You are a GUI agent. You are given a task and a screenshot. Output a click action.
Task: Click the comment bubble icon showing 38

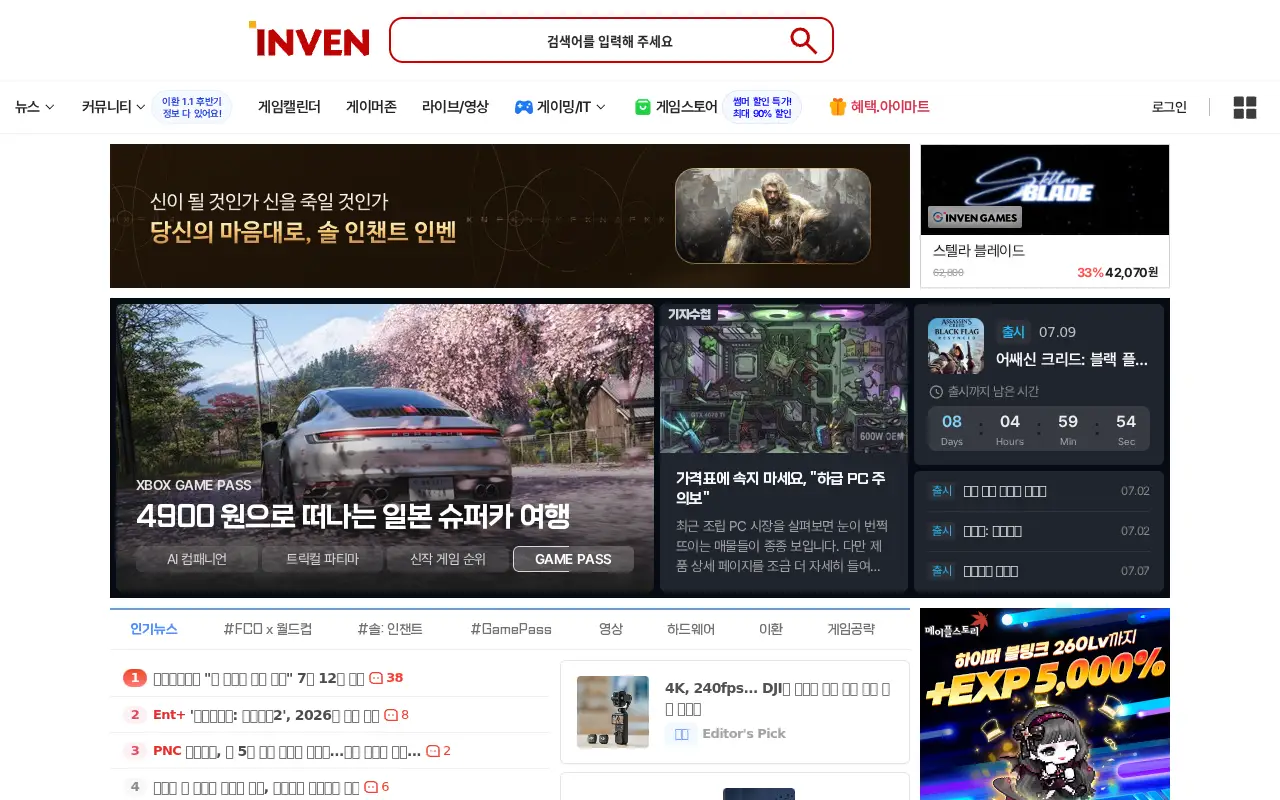click(376, 678)
